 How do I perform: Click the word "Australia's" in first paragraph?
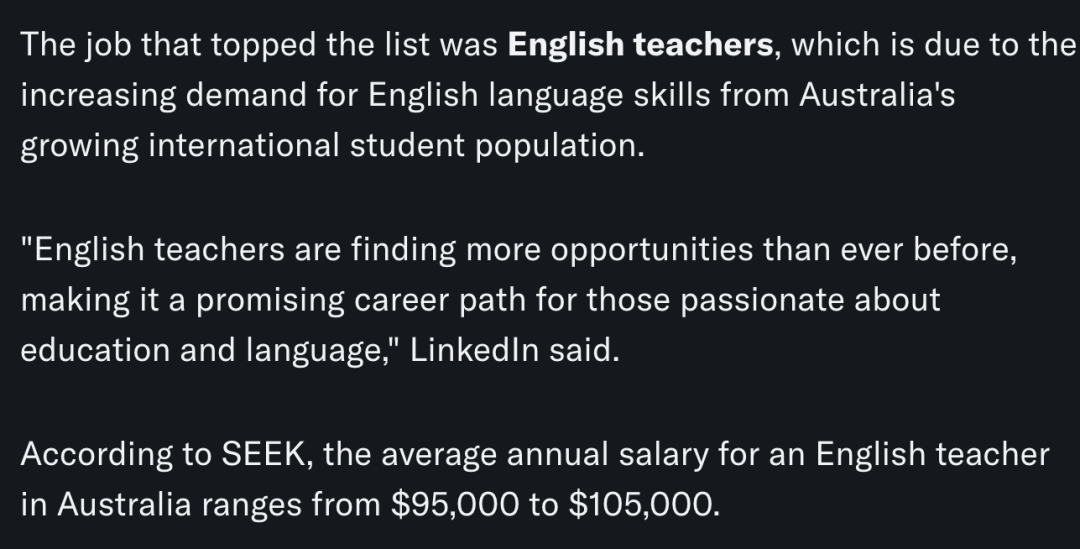point(877,95)
